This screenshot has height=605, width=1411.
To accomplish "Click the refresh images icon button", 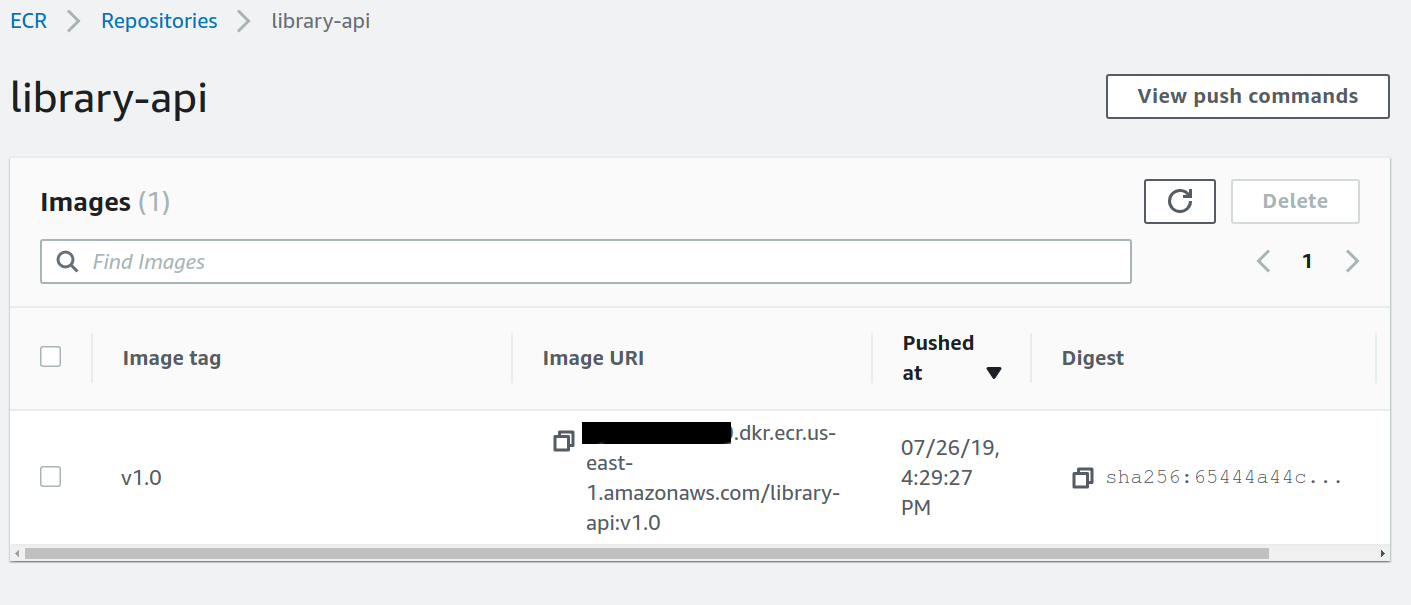I will pyautogui.click(x=1179, y=201).
